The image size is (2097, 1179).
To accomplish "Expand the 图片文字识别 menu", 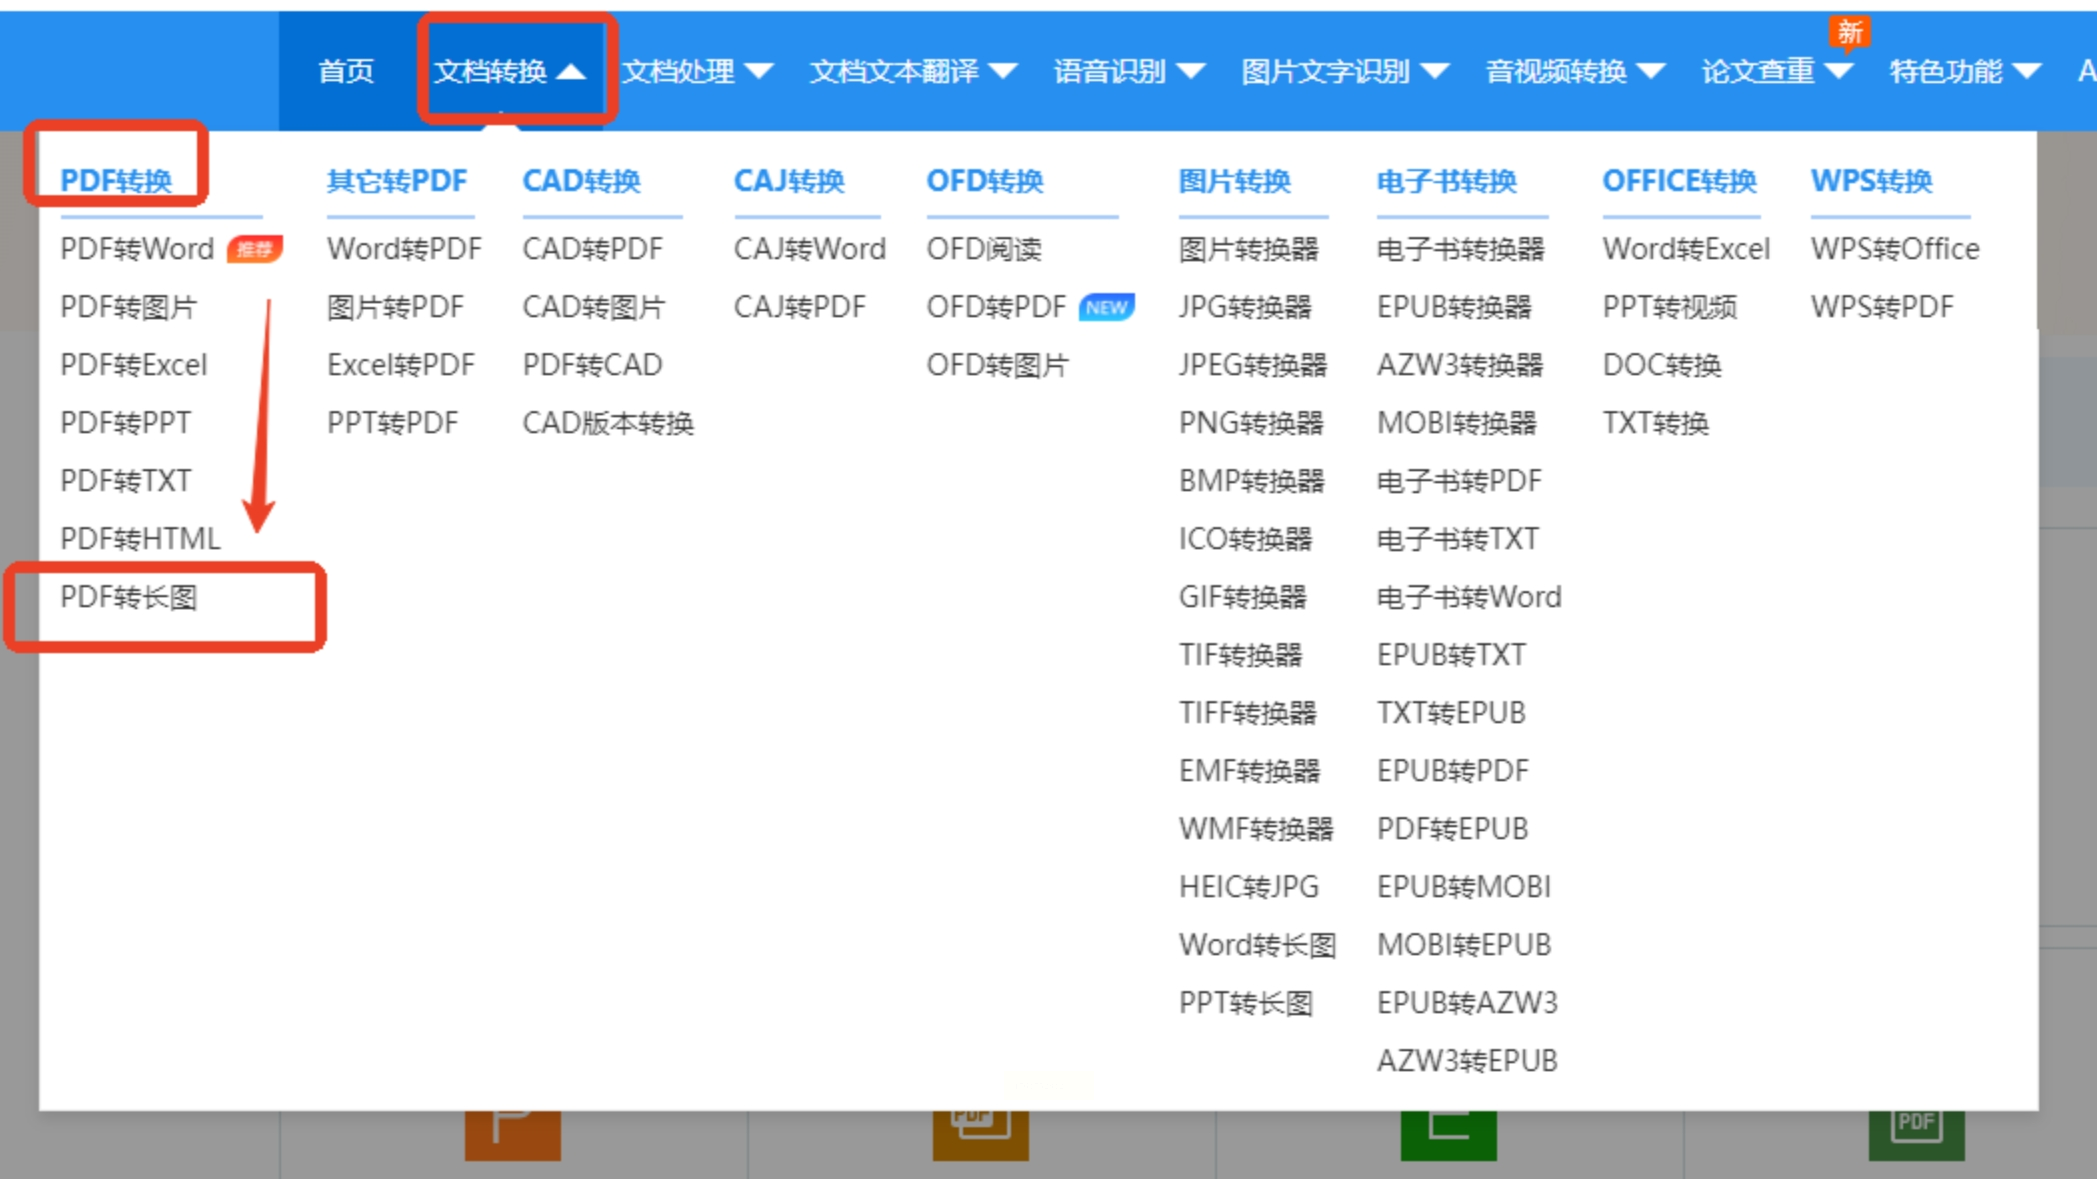I will (x=1344, y=71).
